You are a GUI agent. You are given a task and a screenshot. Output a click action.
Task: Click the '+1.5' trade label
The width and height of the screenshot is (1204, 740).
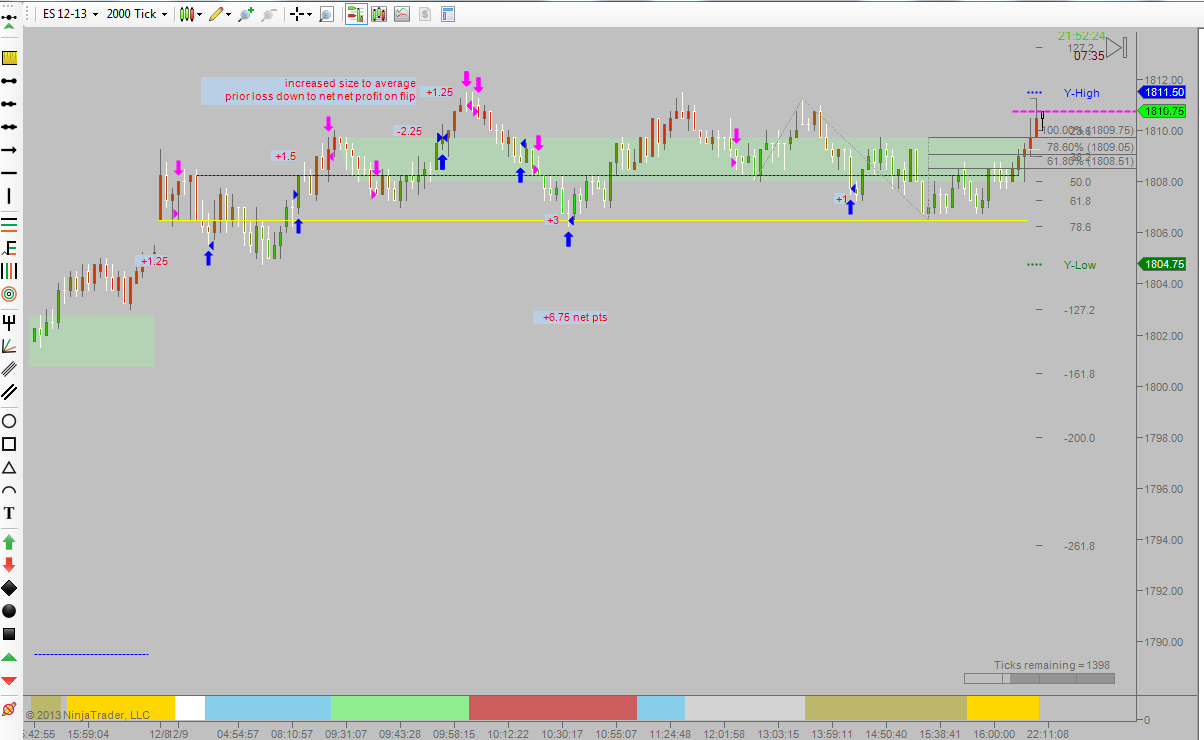click(285, 156)
